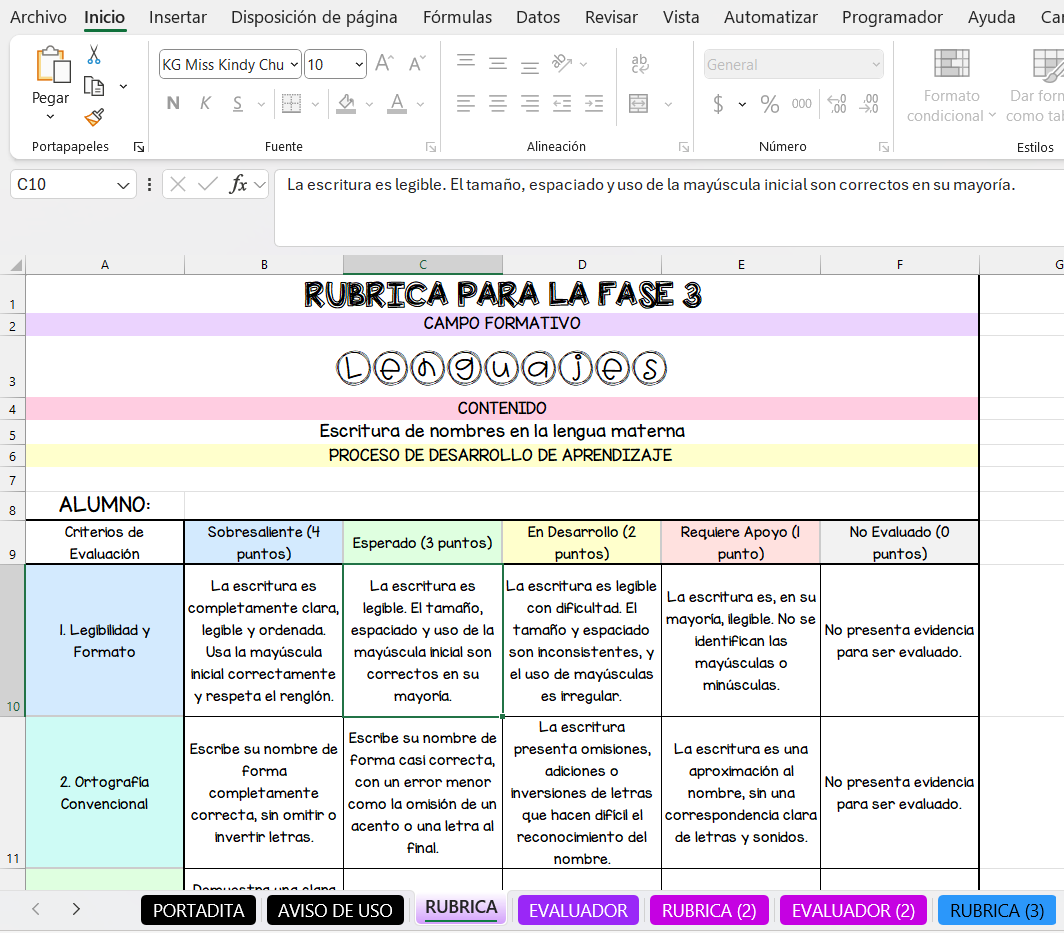Switch to the EVALUADOR sheet tab

[x=578, y=910]
